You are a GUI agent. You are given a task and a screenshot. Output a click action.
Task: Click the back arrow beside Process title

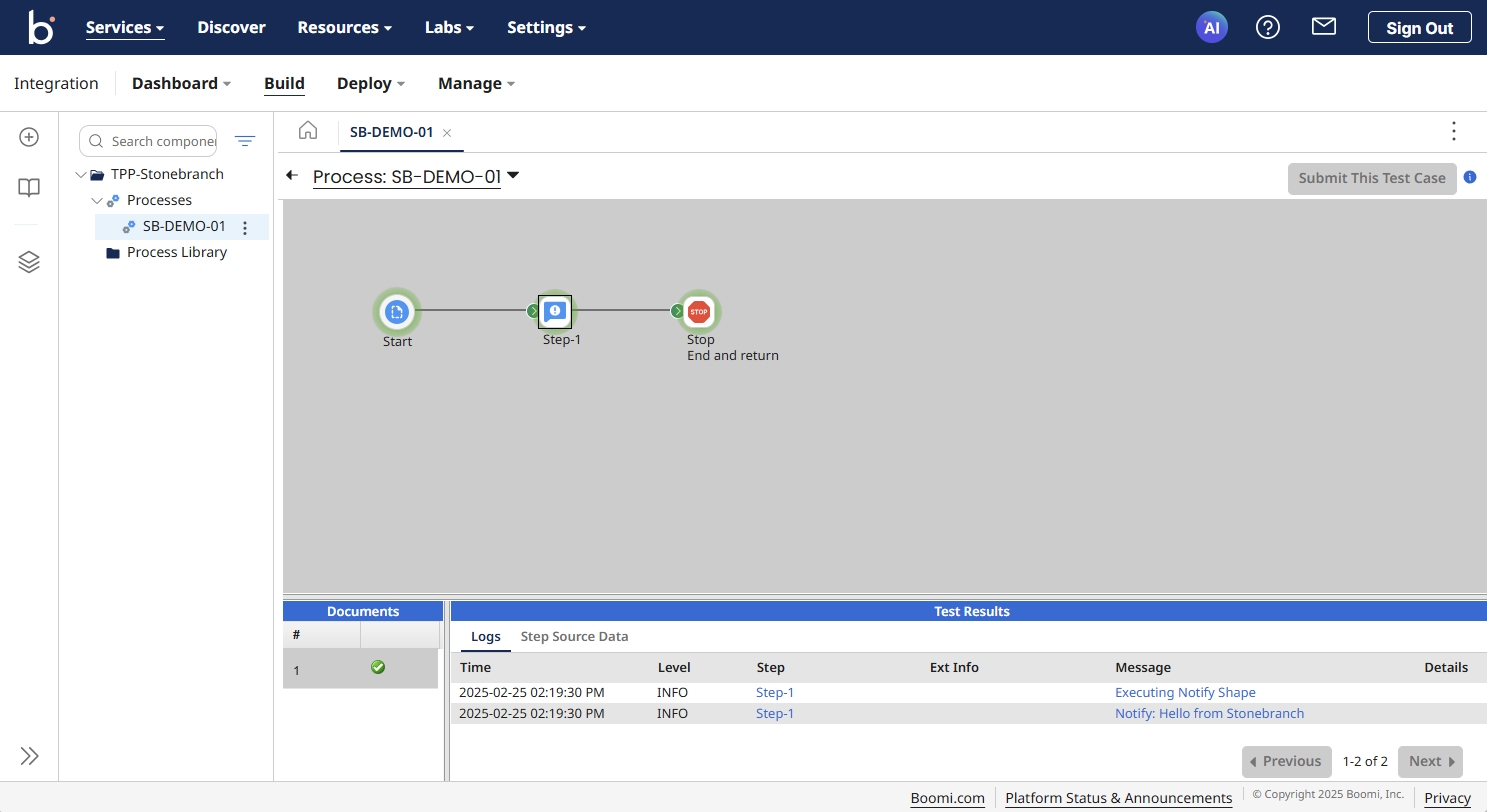click(x=292, y=175)
